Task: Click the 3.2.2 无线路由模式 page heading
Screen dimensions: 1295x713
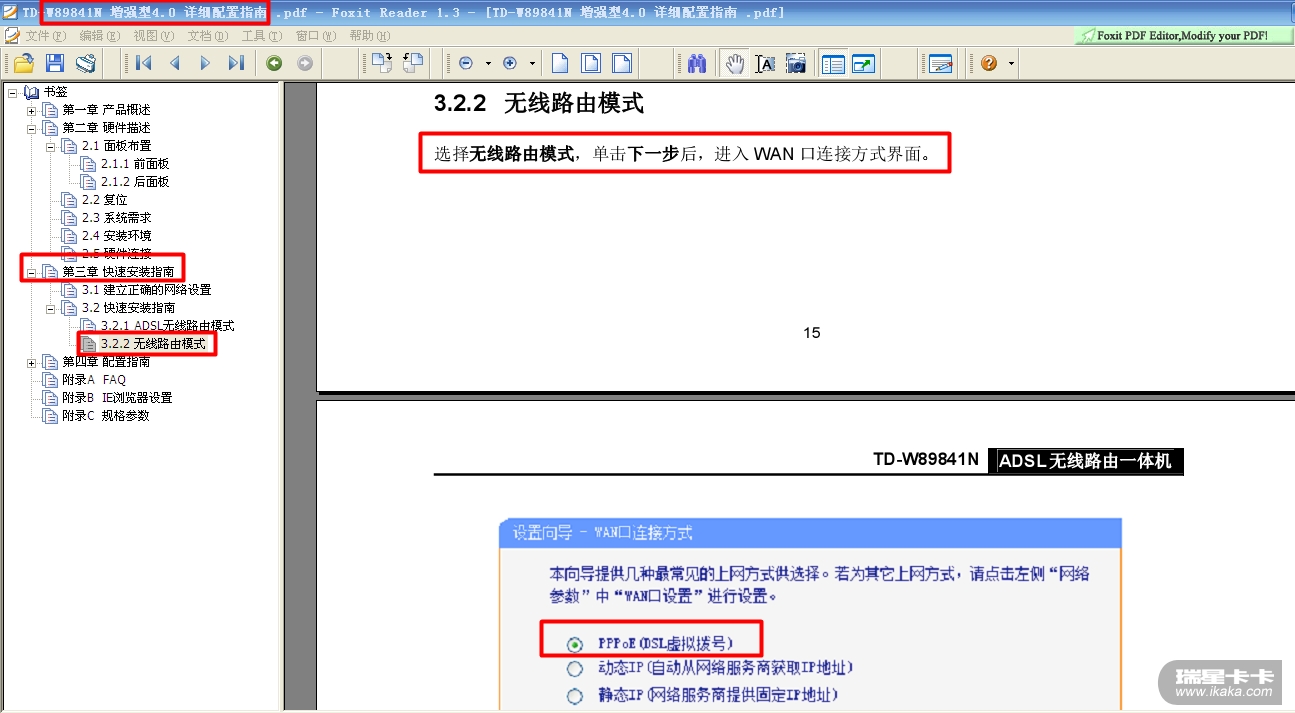Action: [x=539, y=103]
